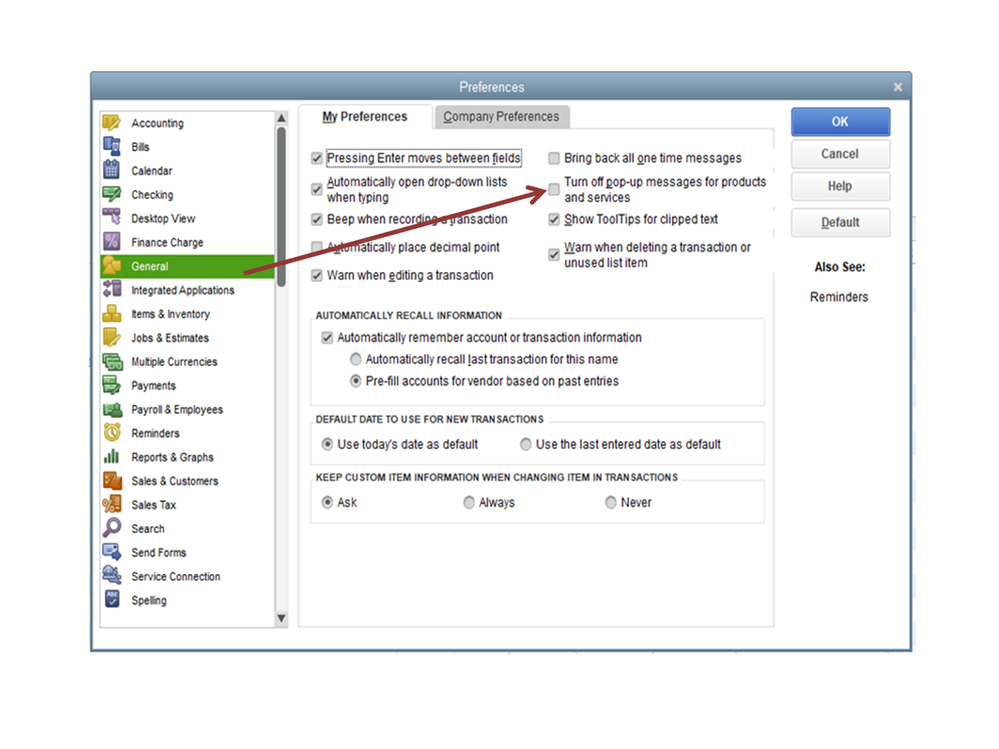The width and height of the screenshot is (999, 749).
Task: Select Use the last entered date
Action: pos(526,444)
